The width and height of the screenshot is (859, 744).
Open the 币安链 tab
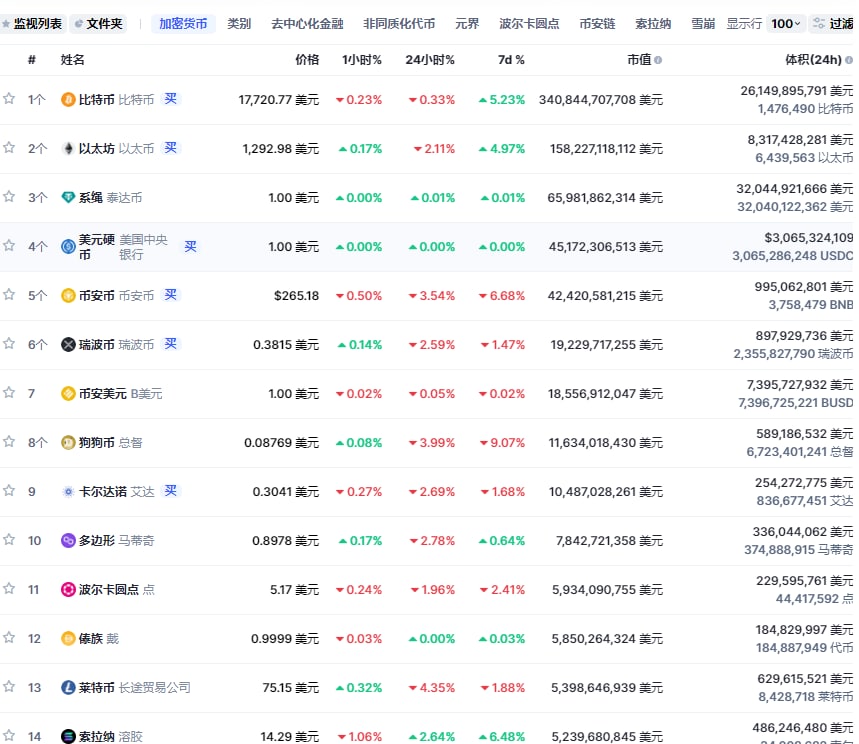pos(597,24)
